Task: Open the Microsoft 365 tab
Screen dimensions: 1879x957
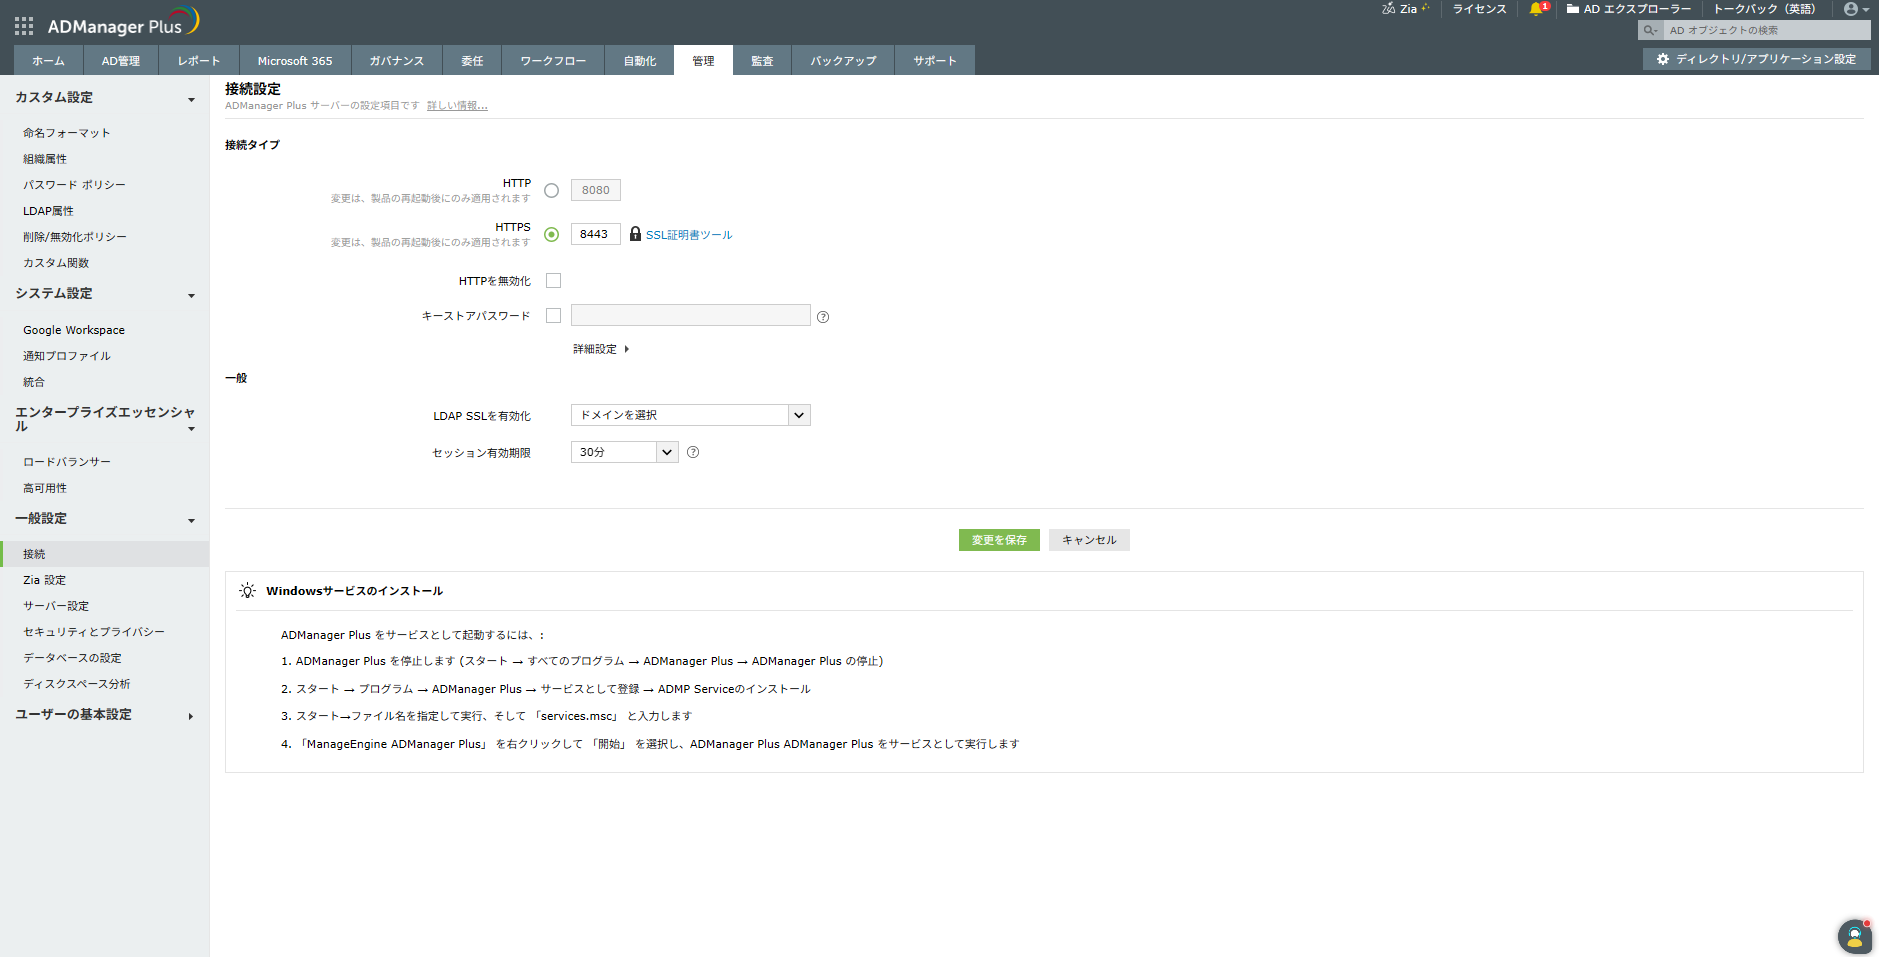Action: coord(295,61)
